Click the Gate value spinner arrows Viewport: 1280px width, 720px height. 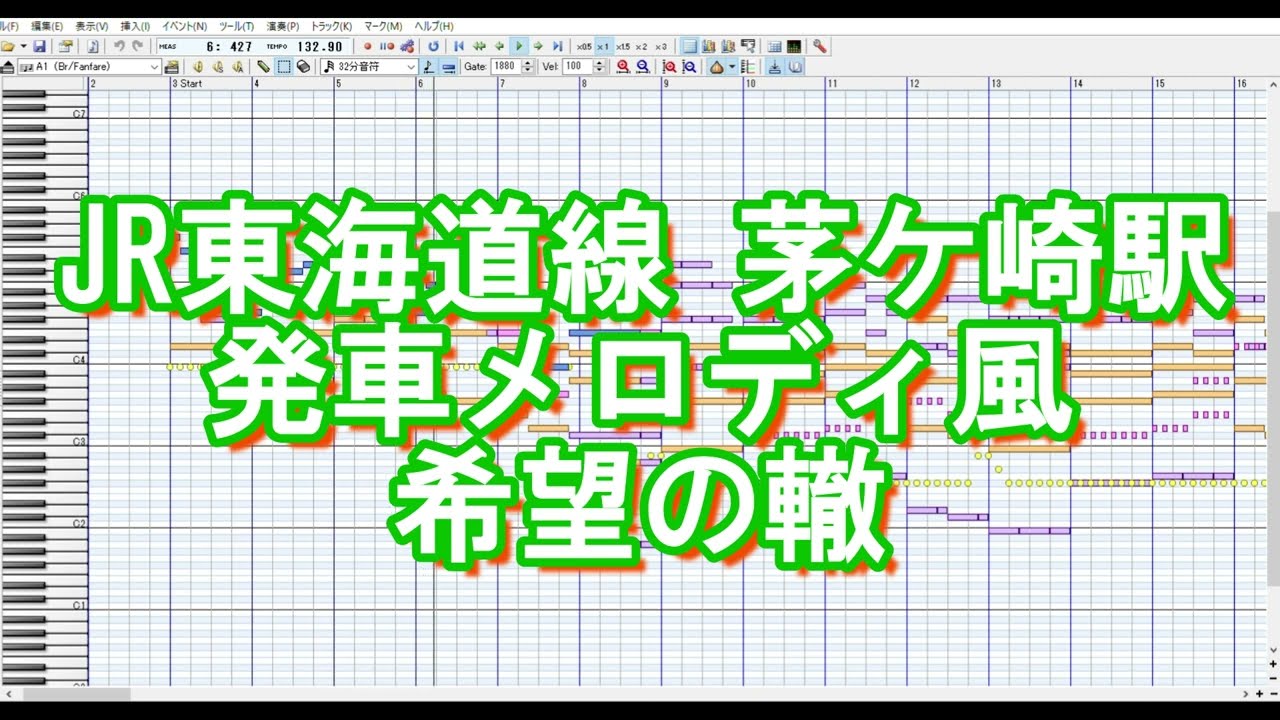[528, 67]
